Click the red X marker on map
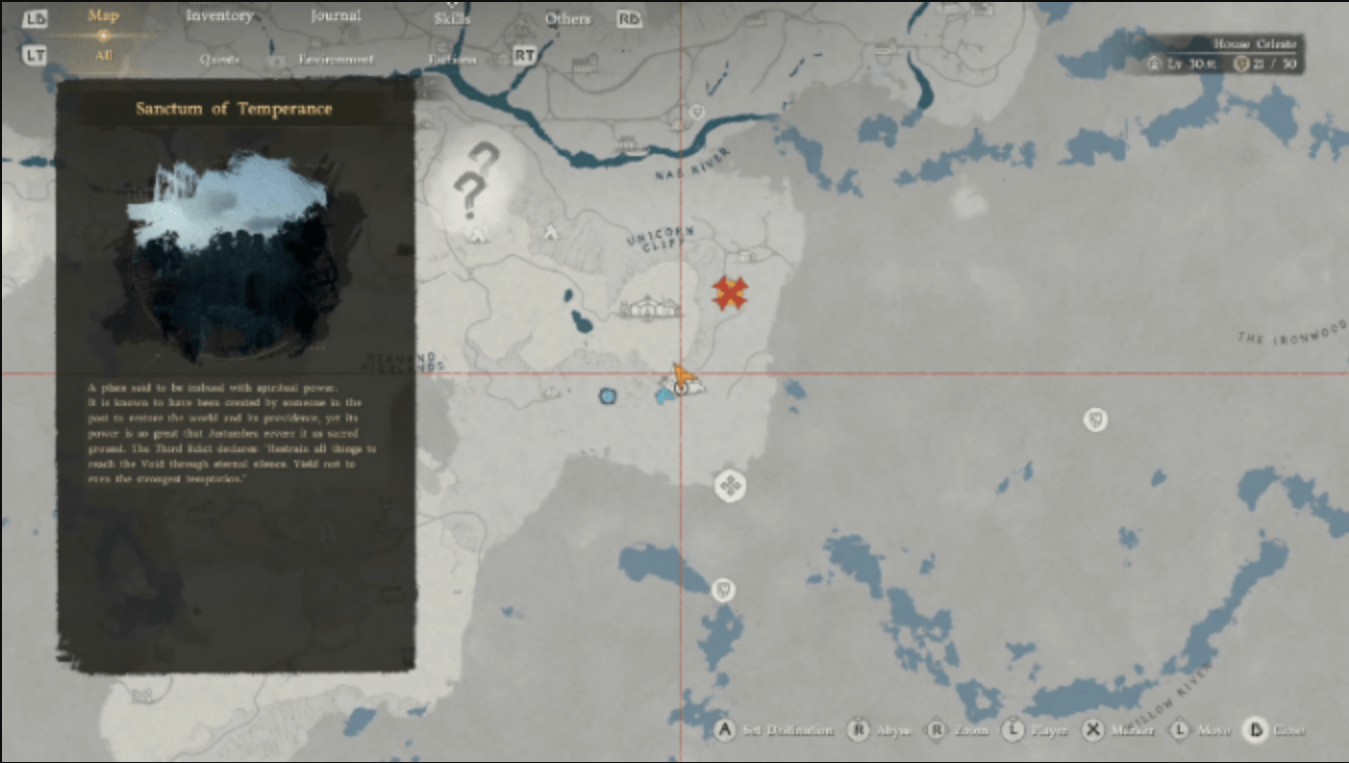Screen dimensions: 1349x763 tap(730, 293)
